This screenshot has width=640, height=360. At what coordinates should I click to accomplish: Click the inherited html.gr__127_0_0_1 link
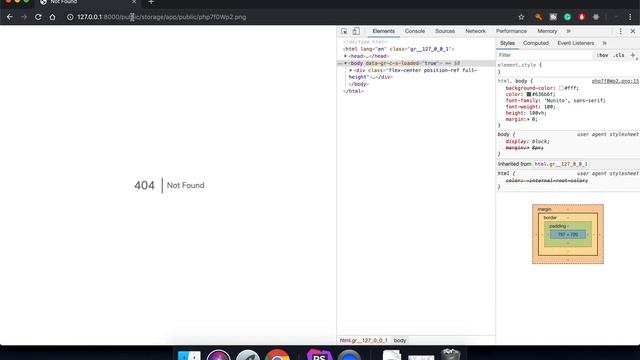pos(561,164)
